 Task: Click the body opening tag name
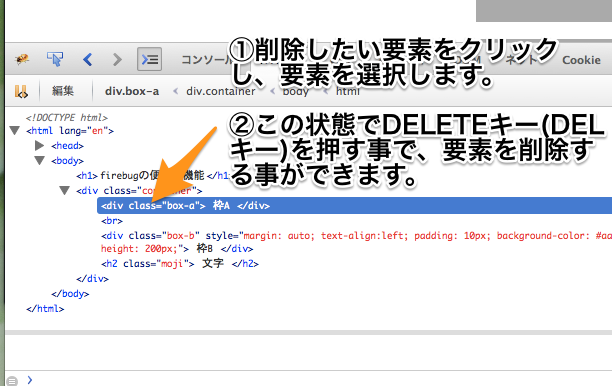pos(68,161)
